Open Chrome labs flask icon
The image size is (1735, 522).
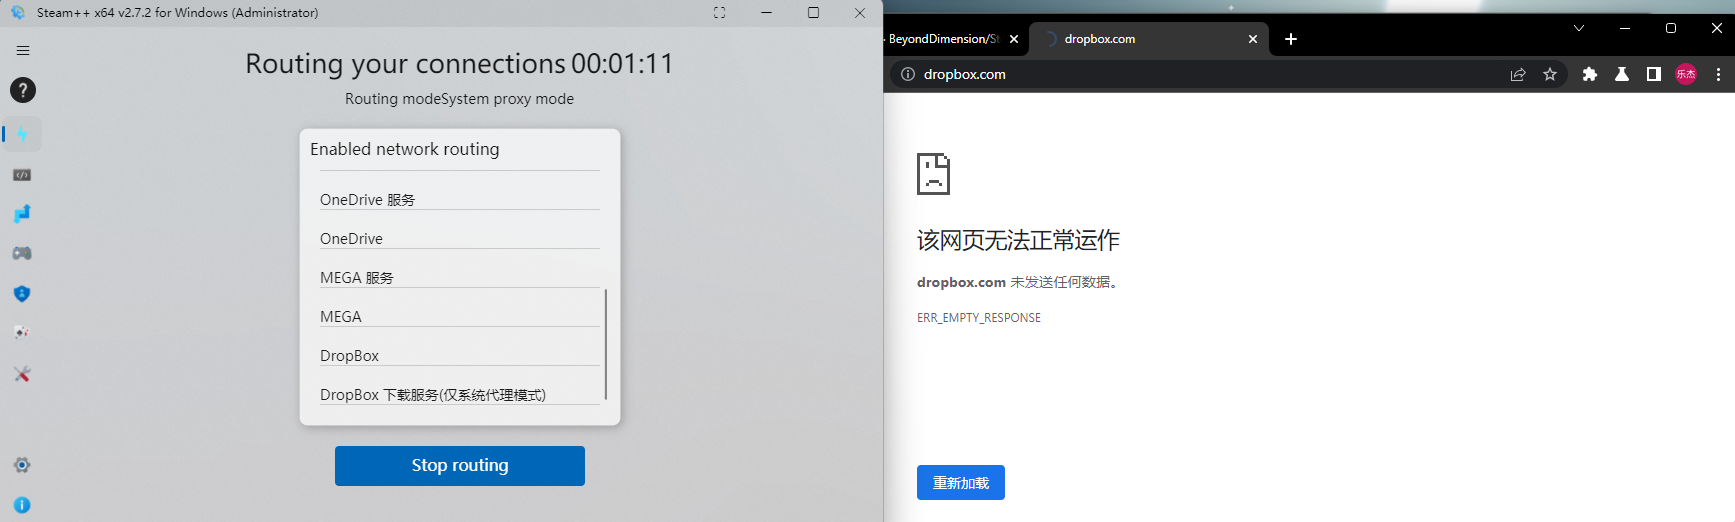coord(1622,74)
